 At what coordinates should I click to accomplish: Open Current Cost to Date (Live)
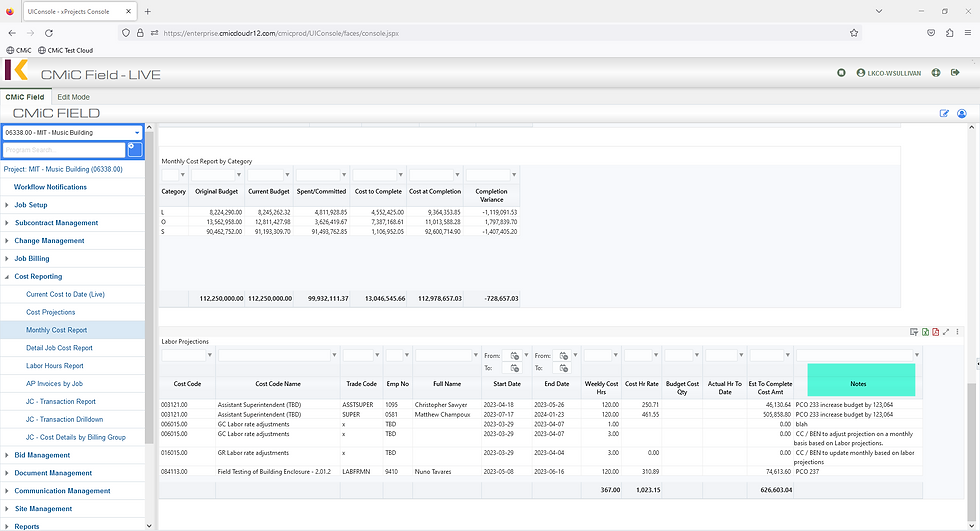tap(66, 294)
